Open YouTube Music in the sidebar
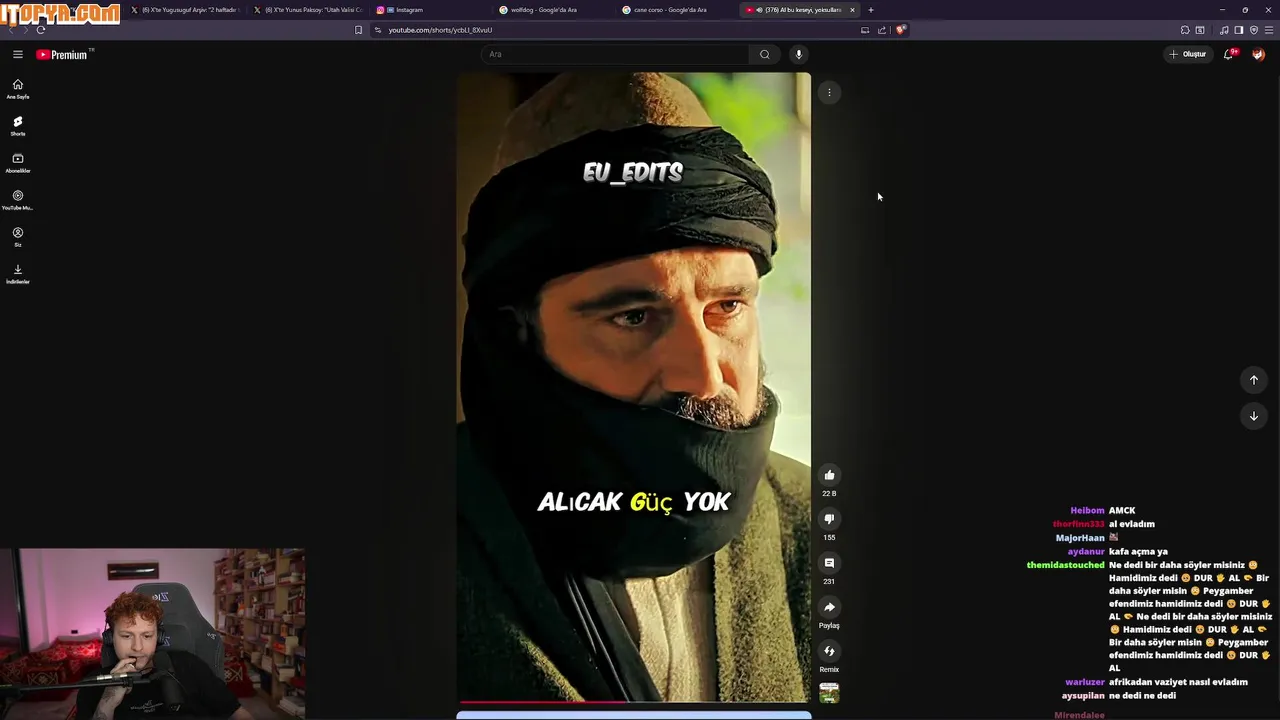Image resolution: width=1280 pixels, height=720 pixels. point(18,200)
